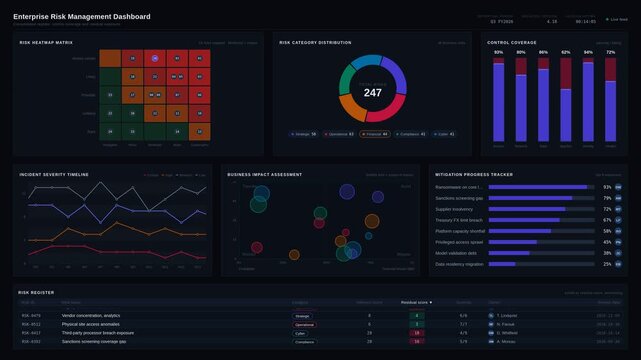The height and width of the screenshot is (360, 641).
Task: Click the Platform capacity shortfall progress bar
Action: point(541,231)
